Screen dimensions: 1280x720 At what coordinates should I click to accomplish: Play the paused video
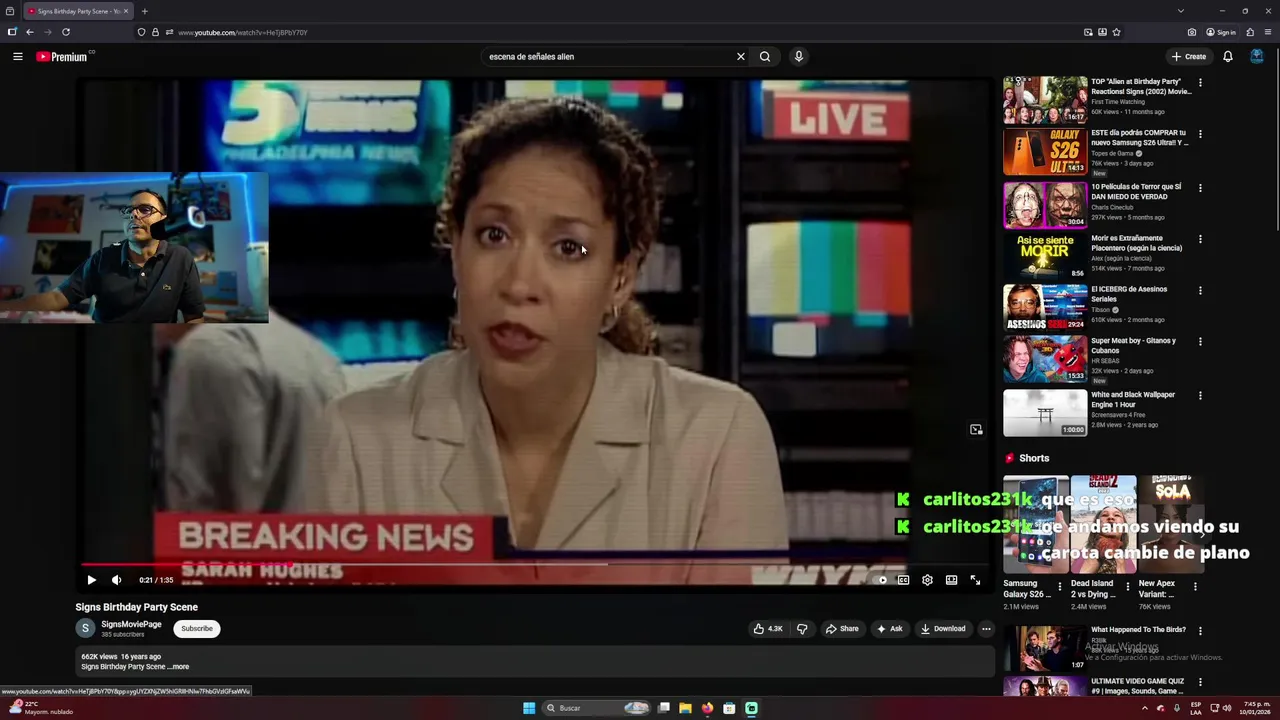point(91,580)
